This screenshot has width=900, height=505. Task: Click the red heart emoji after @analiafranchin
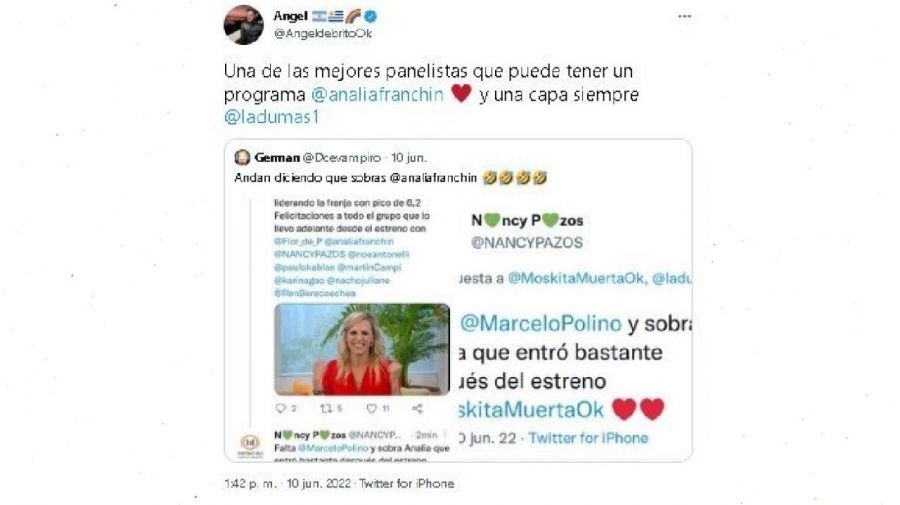point(461,93)
